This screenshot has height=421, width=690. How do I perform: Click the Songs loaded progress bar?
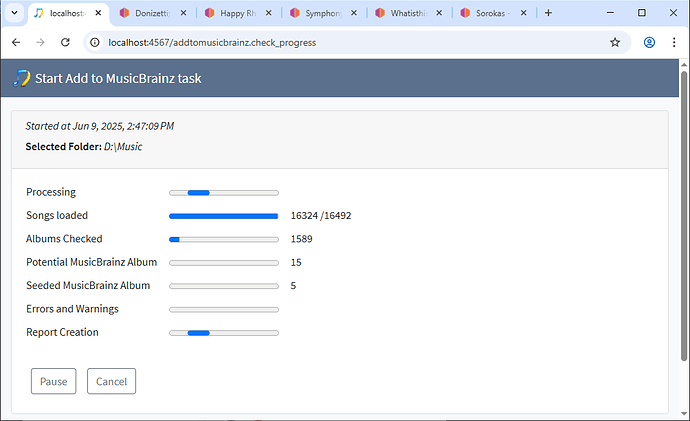(223, 215)
